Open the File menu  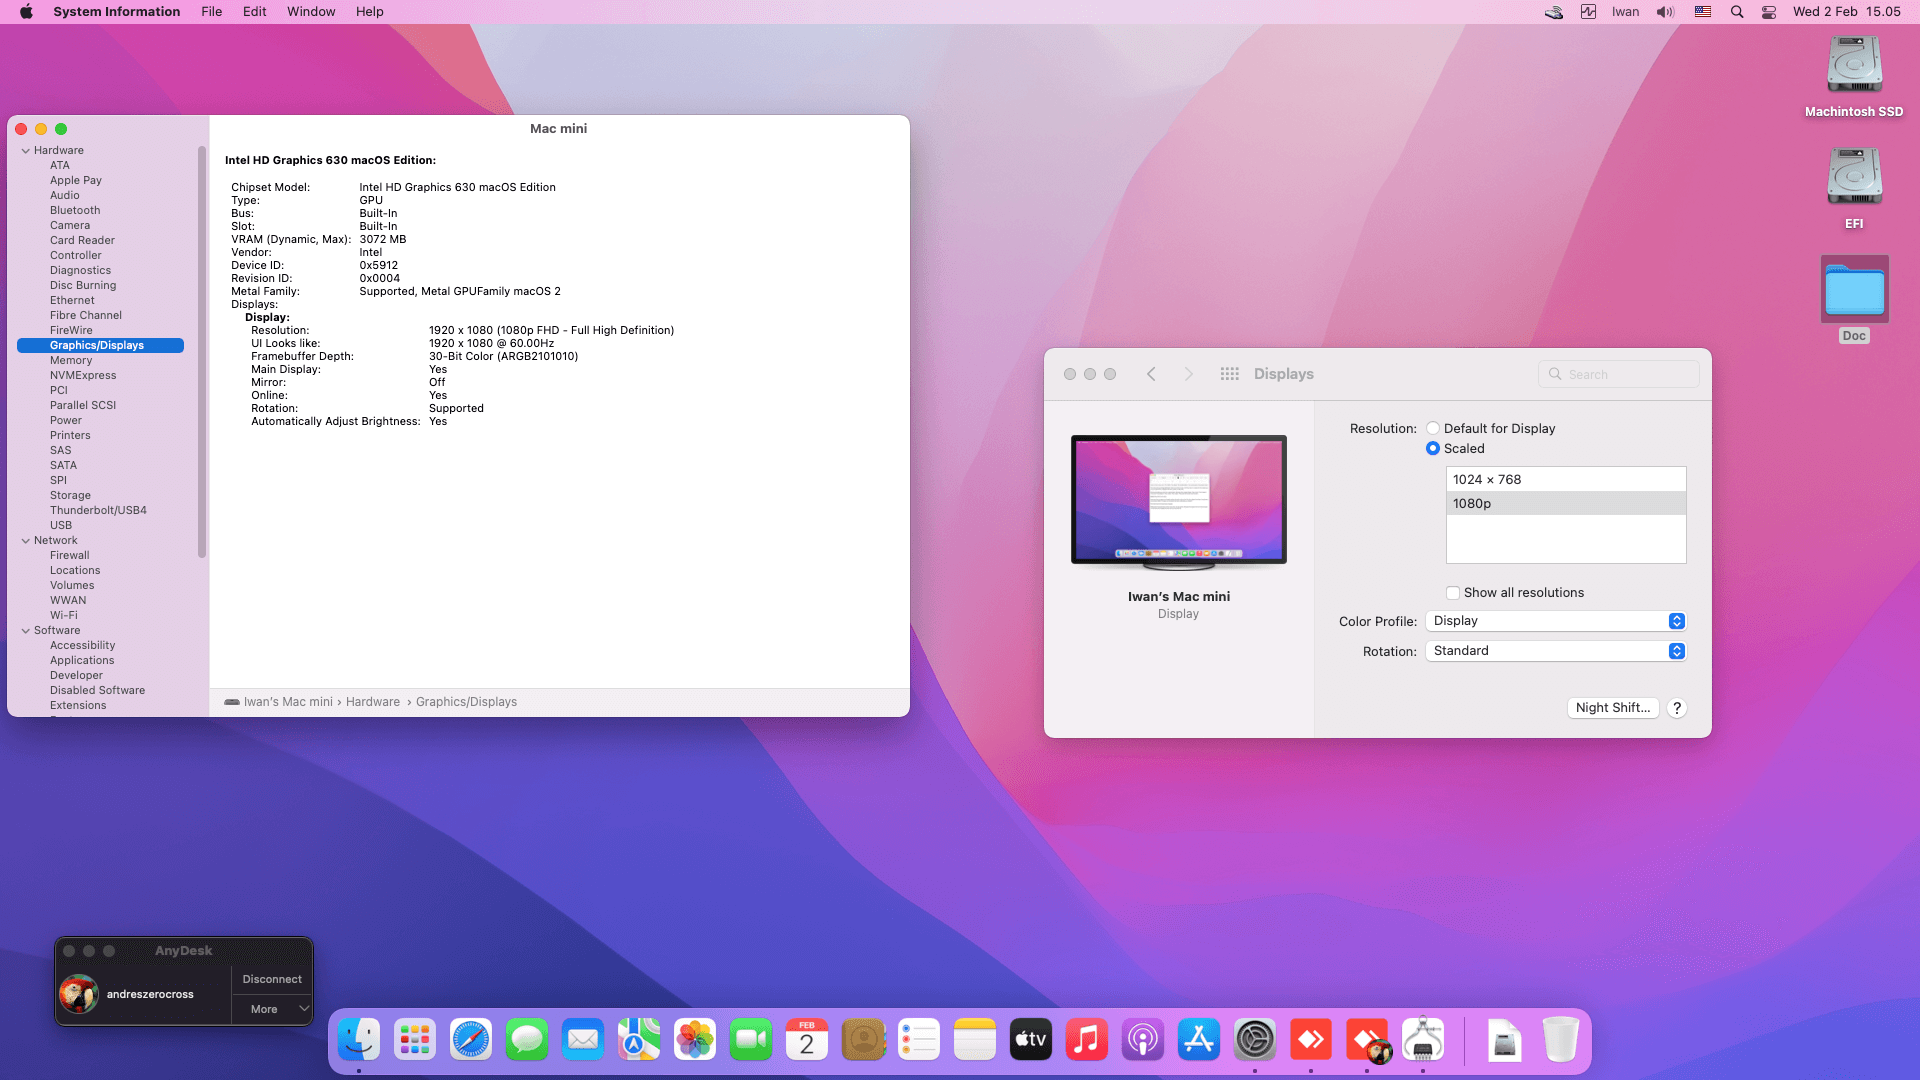211,12
